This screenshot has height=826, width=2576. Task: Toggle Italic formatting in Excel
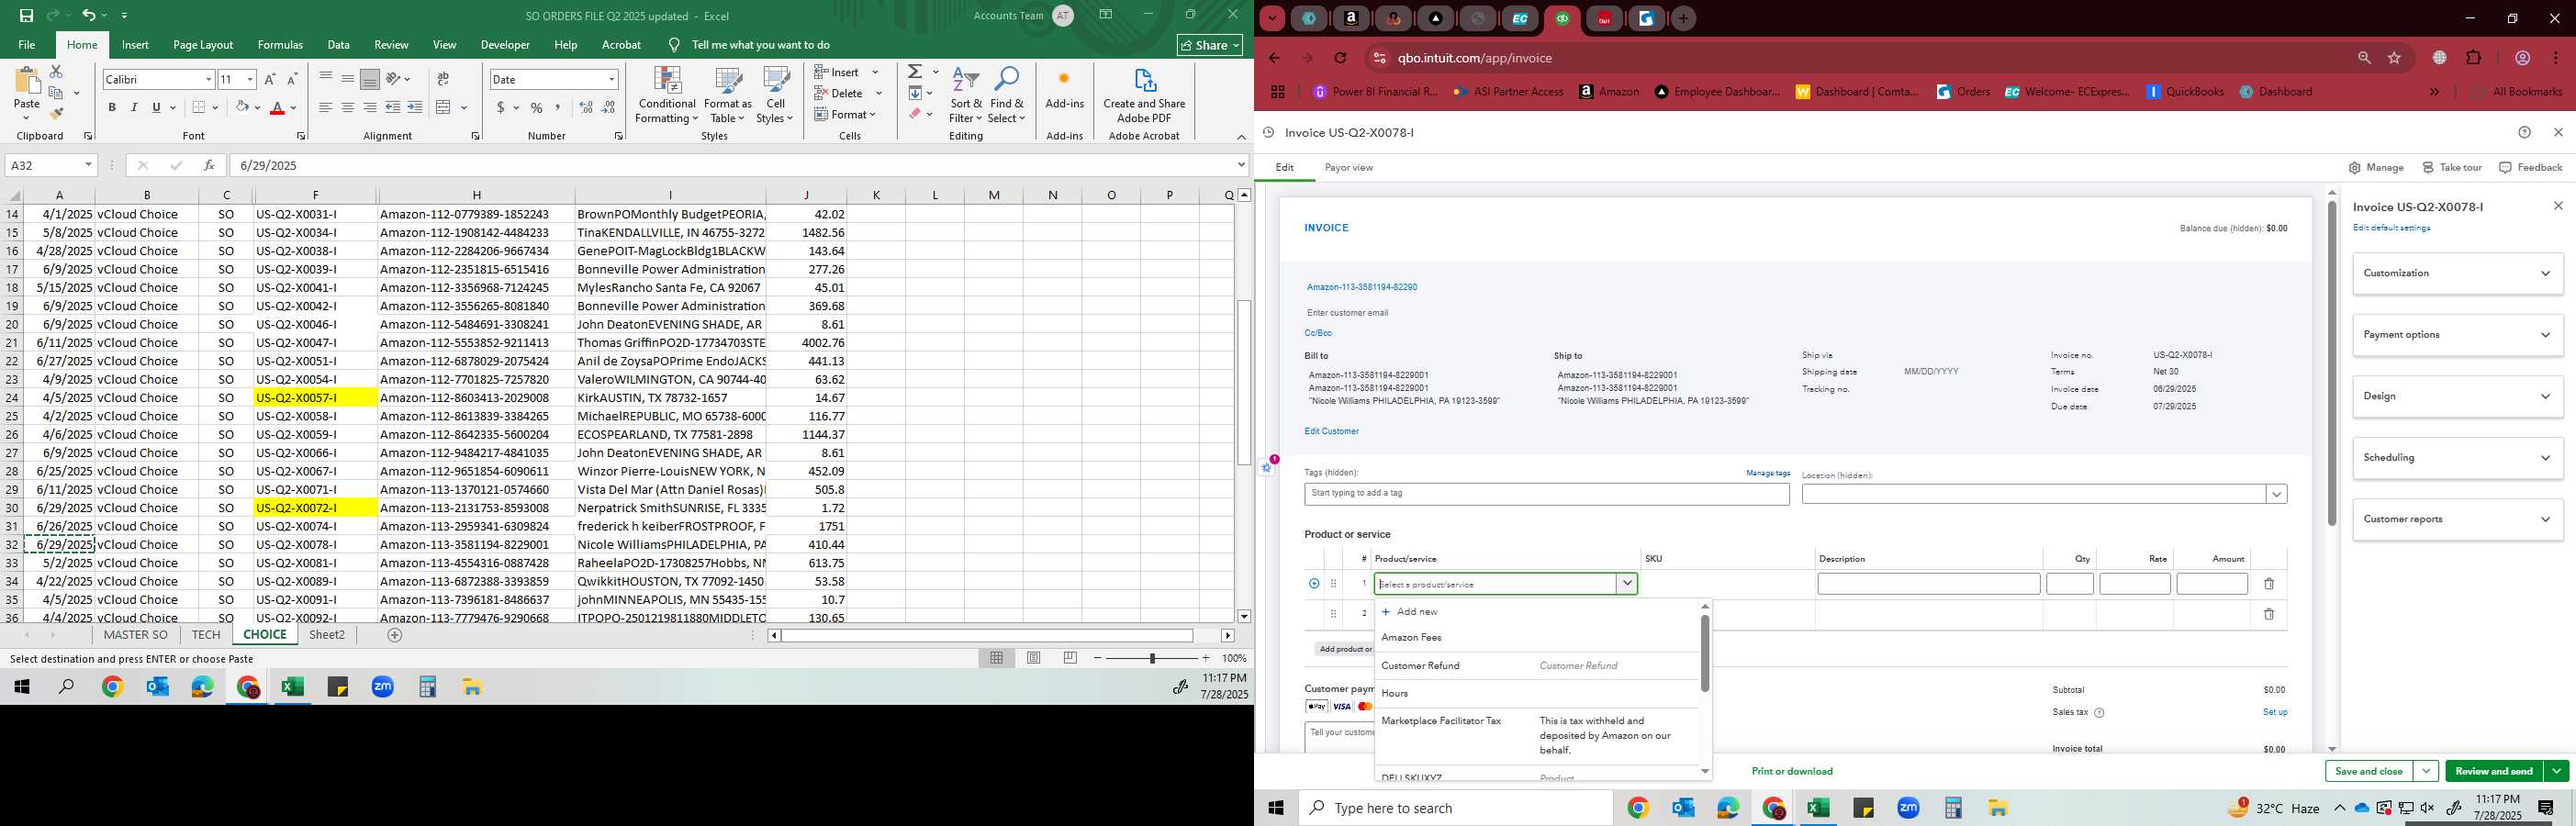pos(134,107)
